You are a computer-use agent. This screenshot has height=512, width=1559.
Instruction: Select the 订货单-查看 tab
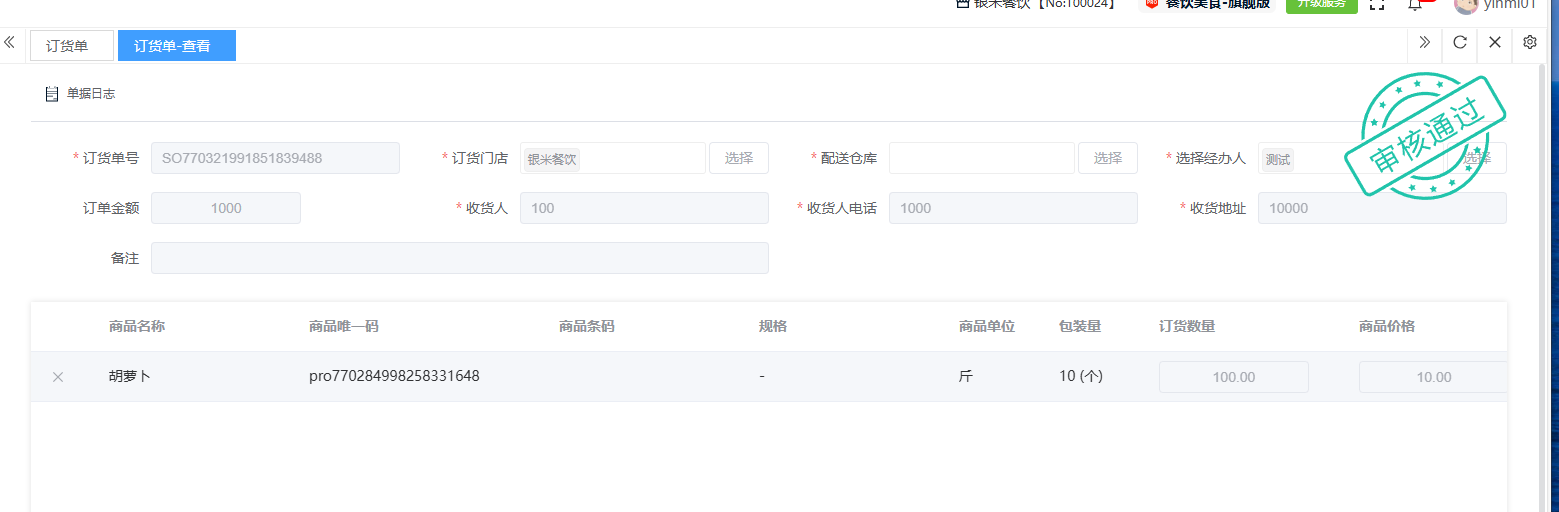pos(176,46)
